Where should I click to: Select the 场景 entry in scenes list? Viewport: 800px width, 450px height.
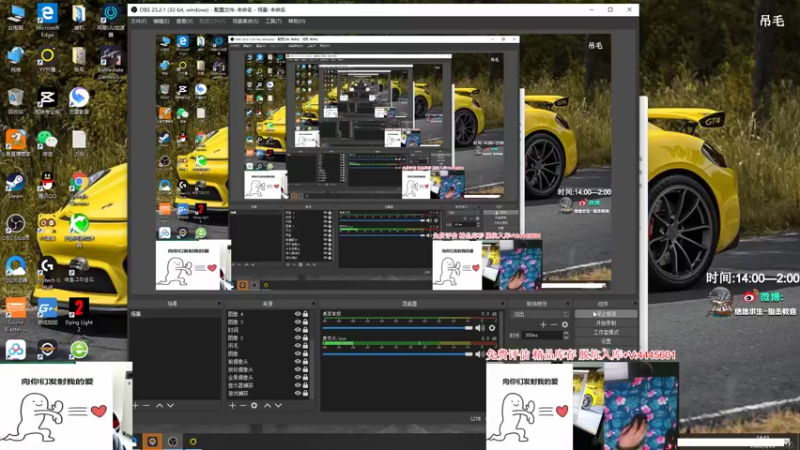[175, 314]
